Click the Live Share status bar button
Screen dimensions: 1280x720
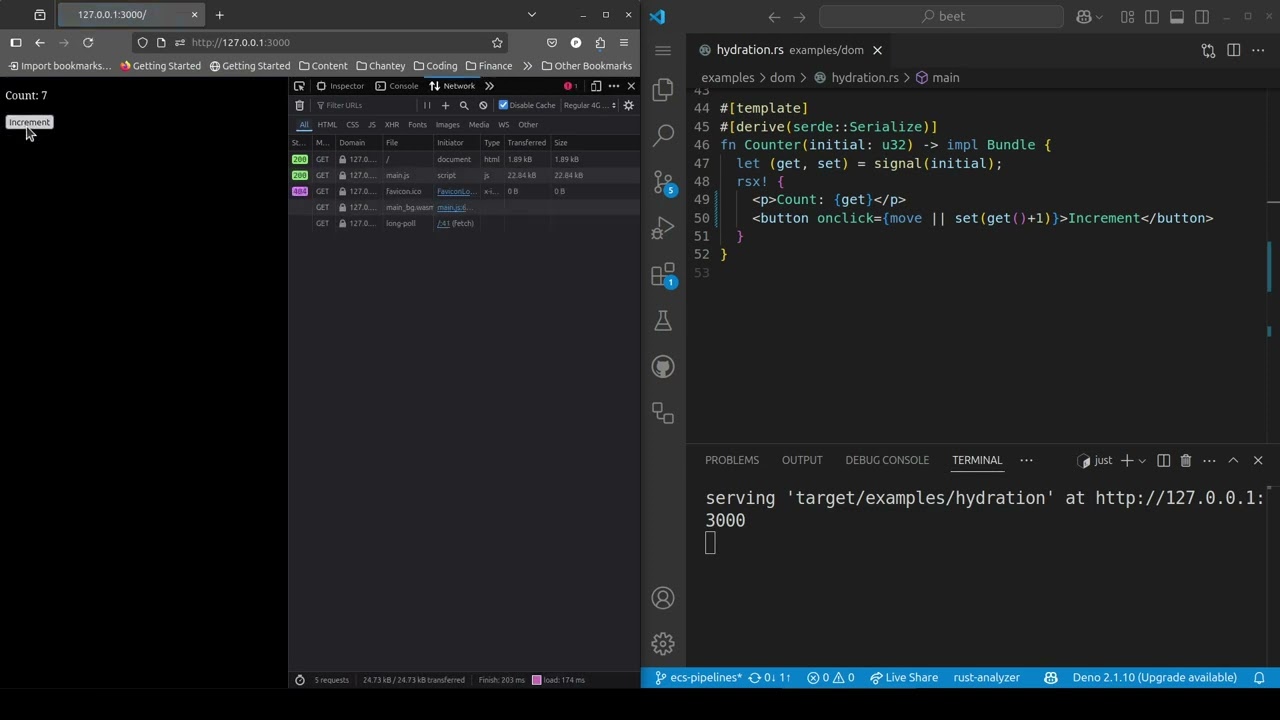pyautogui.click(x=904, y=677)
